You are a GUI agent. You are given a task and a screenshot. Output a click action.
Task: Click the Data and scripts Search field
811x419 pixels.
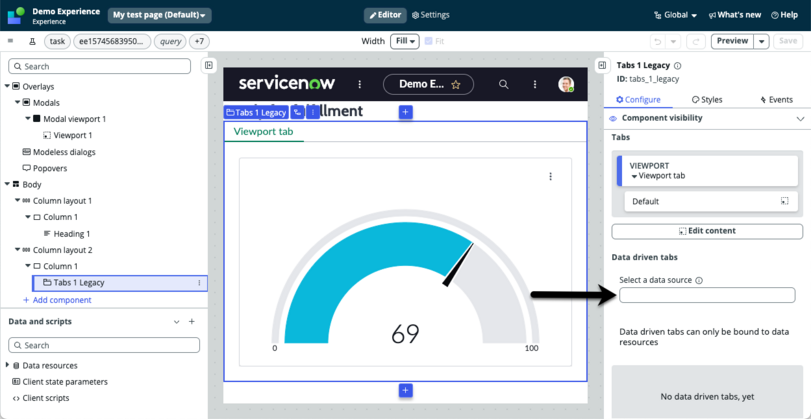[104, 345]
